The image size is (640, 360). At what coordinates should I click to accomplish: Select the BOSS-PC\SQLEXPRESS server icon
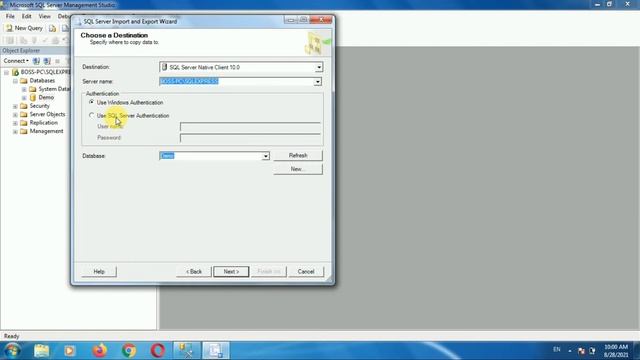16,72
